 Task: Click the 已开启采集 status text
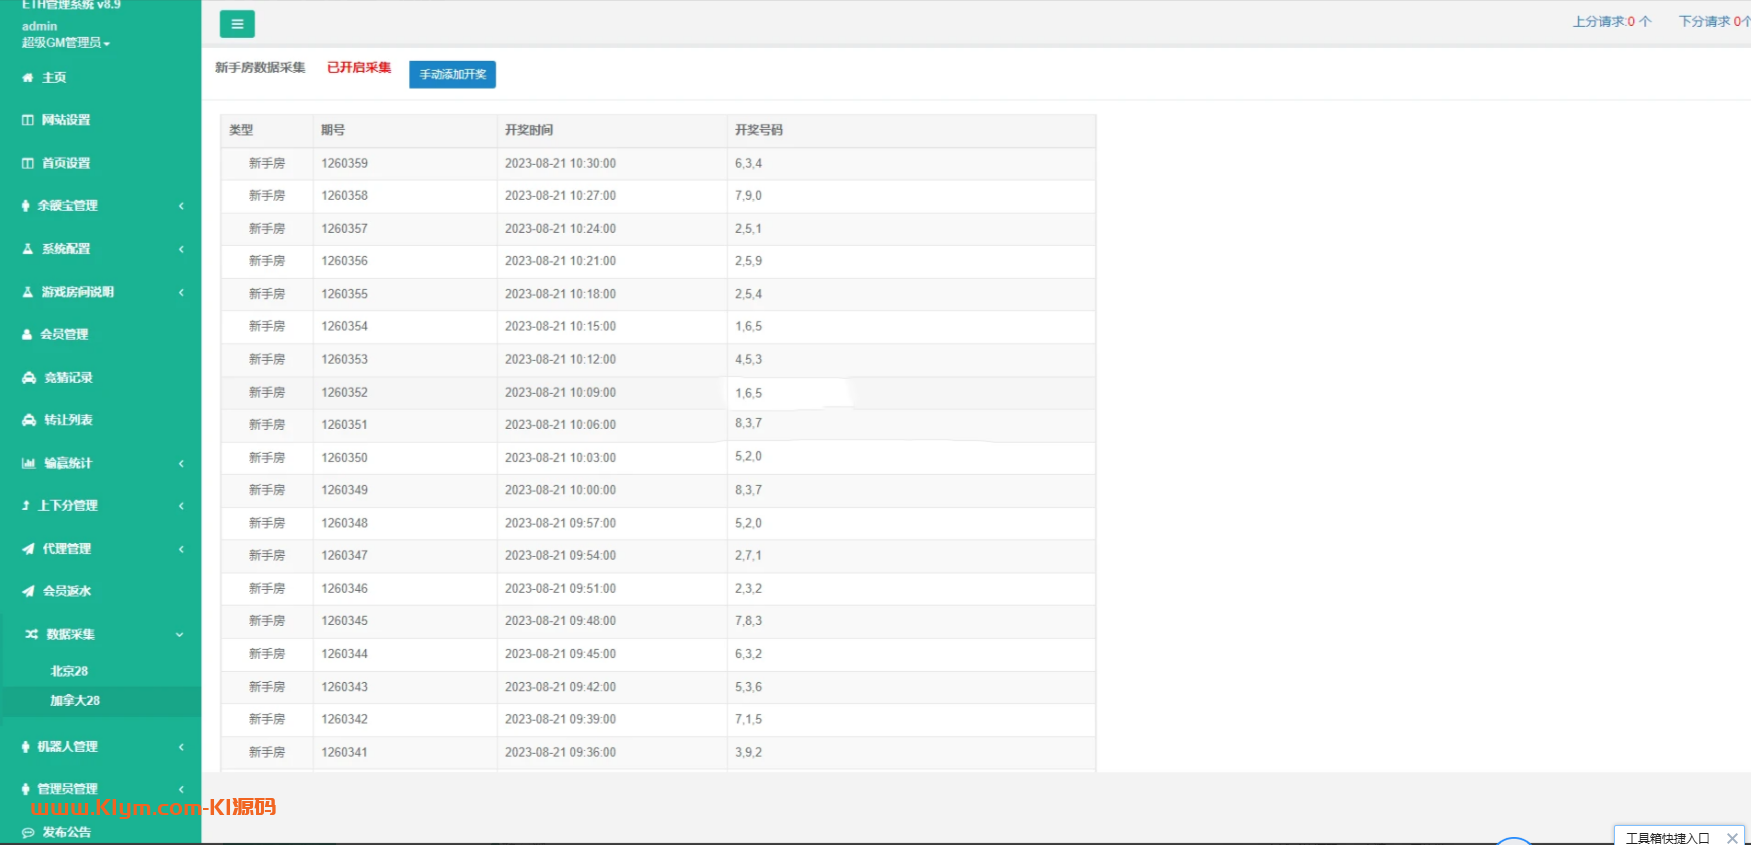click(x=359, y=68)
